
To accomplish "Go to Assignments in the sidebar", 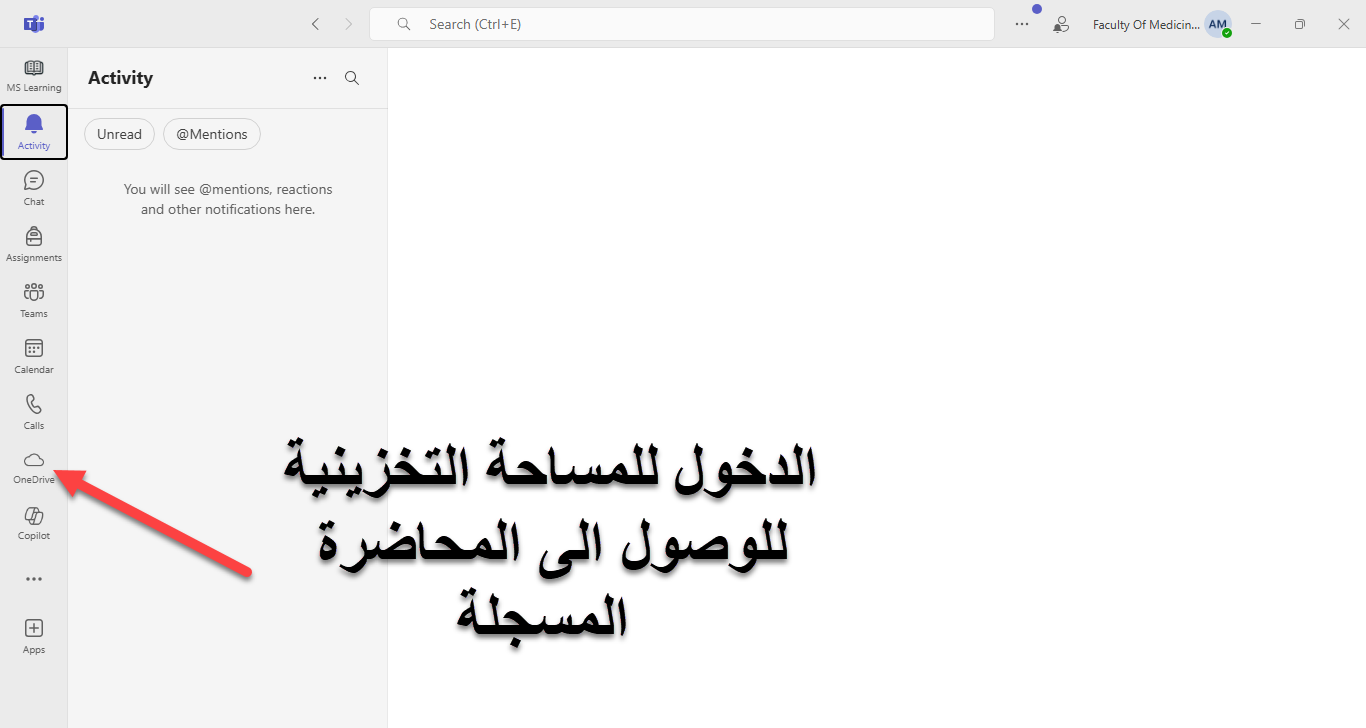I will tap(34, 244).
